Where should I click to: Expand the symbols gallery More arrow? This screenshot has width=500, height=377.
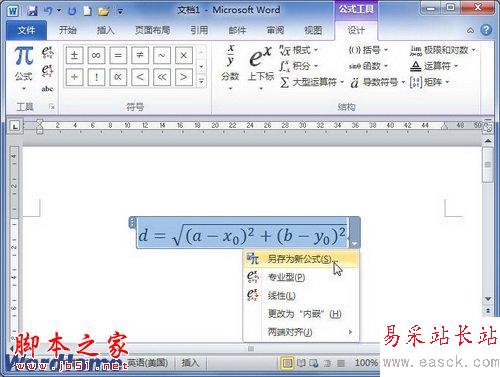(201, 81)
